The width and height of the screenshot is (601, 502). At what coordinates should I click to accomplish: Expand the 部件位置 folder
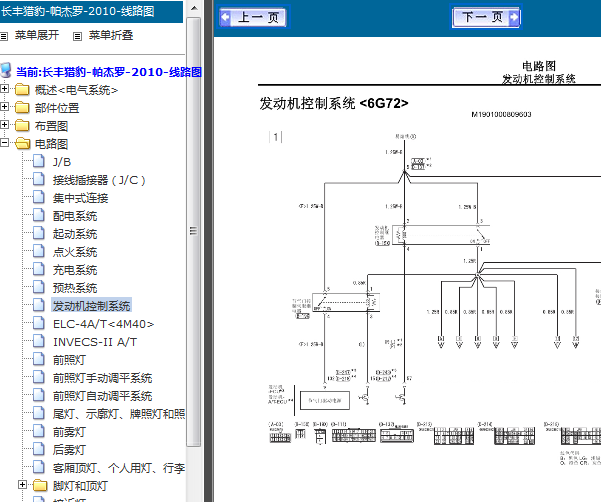tap(4, 107)
